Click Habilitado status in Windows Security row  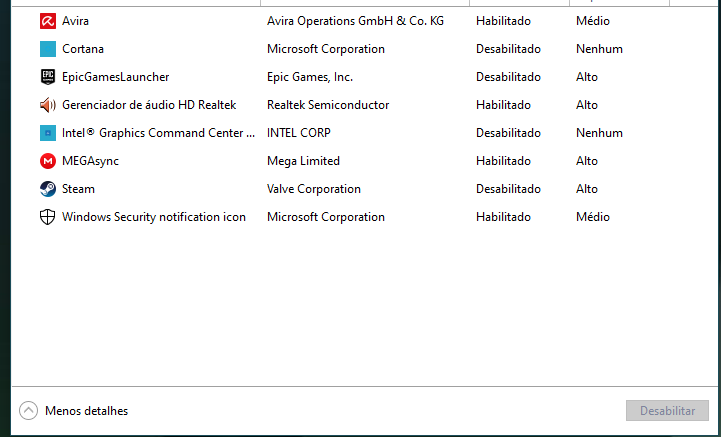[503, 217]
